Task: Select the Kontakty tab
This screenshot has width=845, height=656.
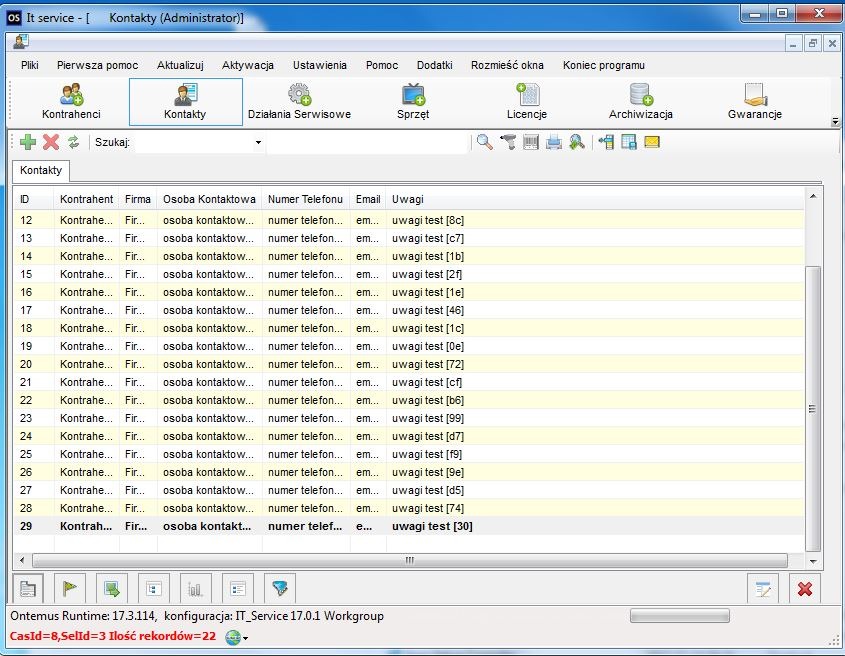Action: (x=41, y=171)
